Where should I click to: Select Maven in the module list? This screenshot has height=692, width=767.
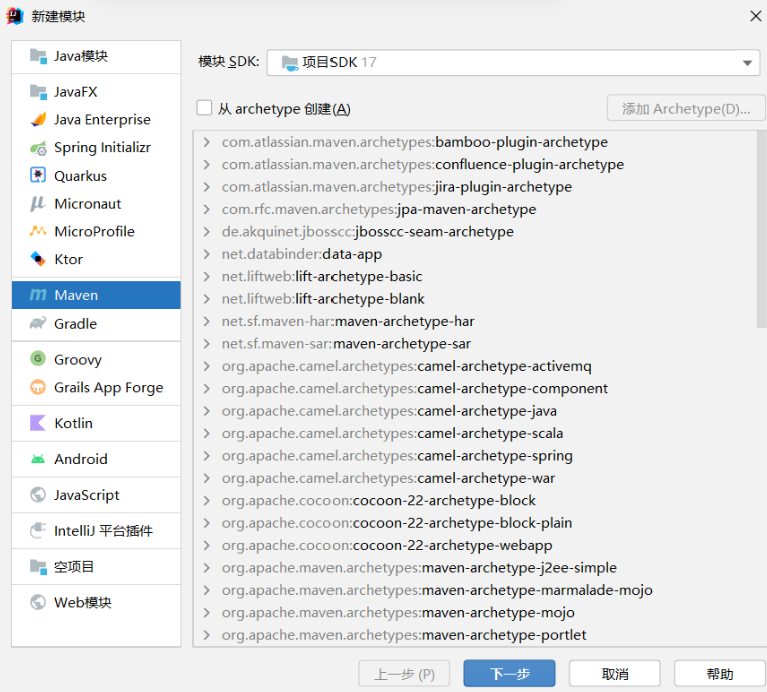pos(96,296)
